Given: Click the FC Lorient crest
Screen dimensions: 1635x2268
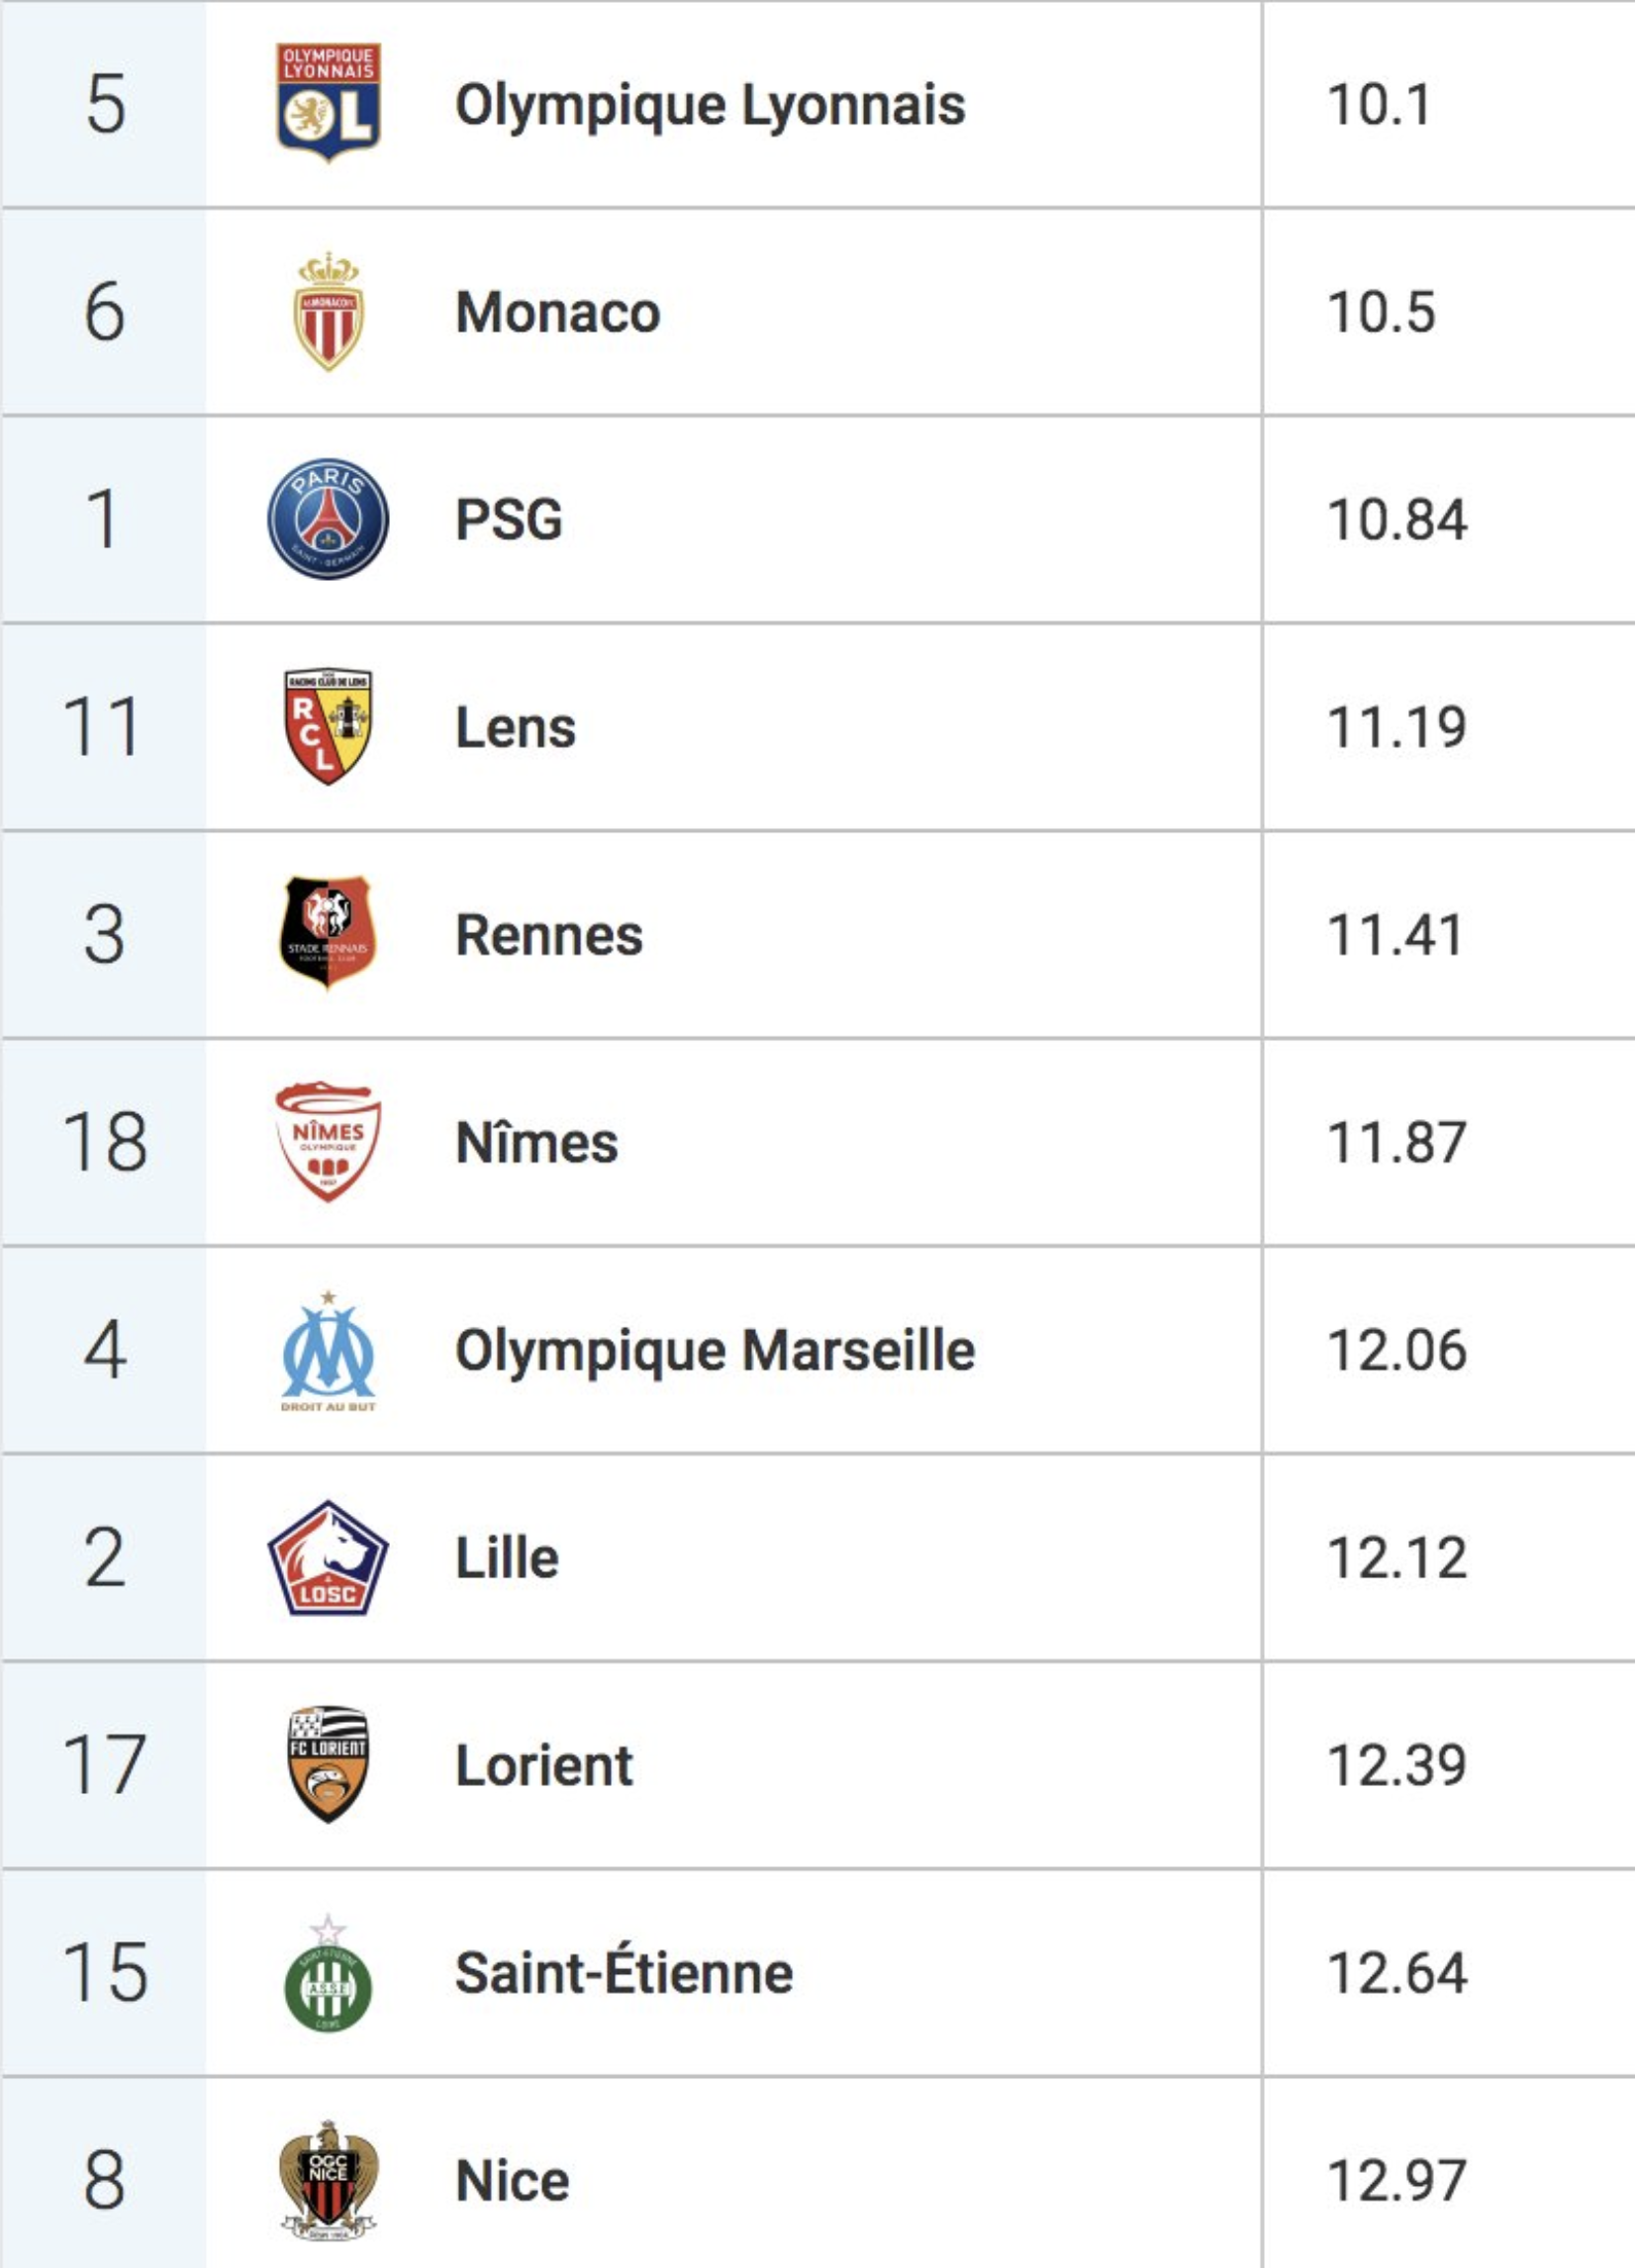Looking at the screenshot, I should pyautogui.click(x=328, y=1765).
